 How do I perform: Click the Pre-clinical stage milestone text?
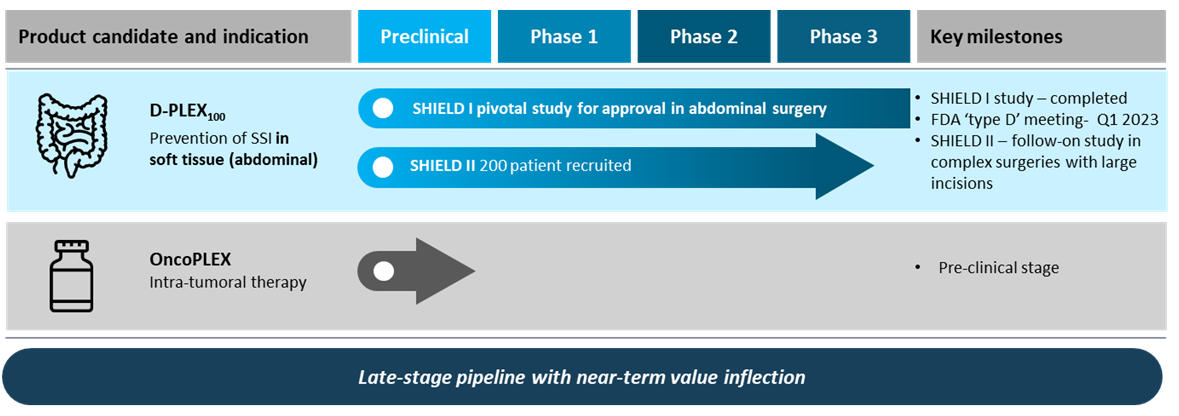pos(999,268)
